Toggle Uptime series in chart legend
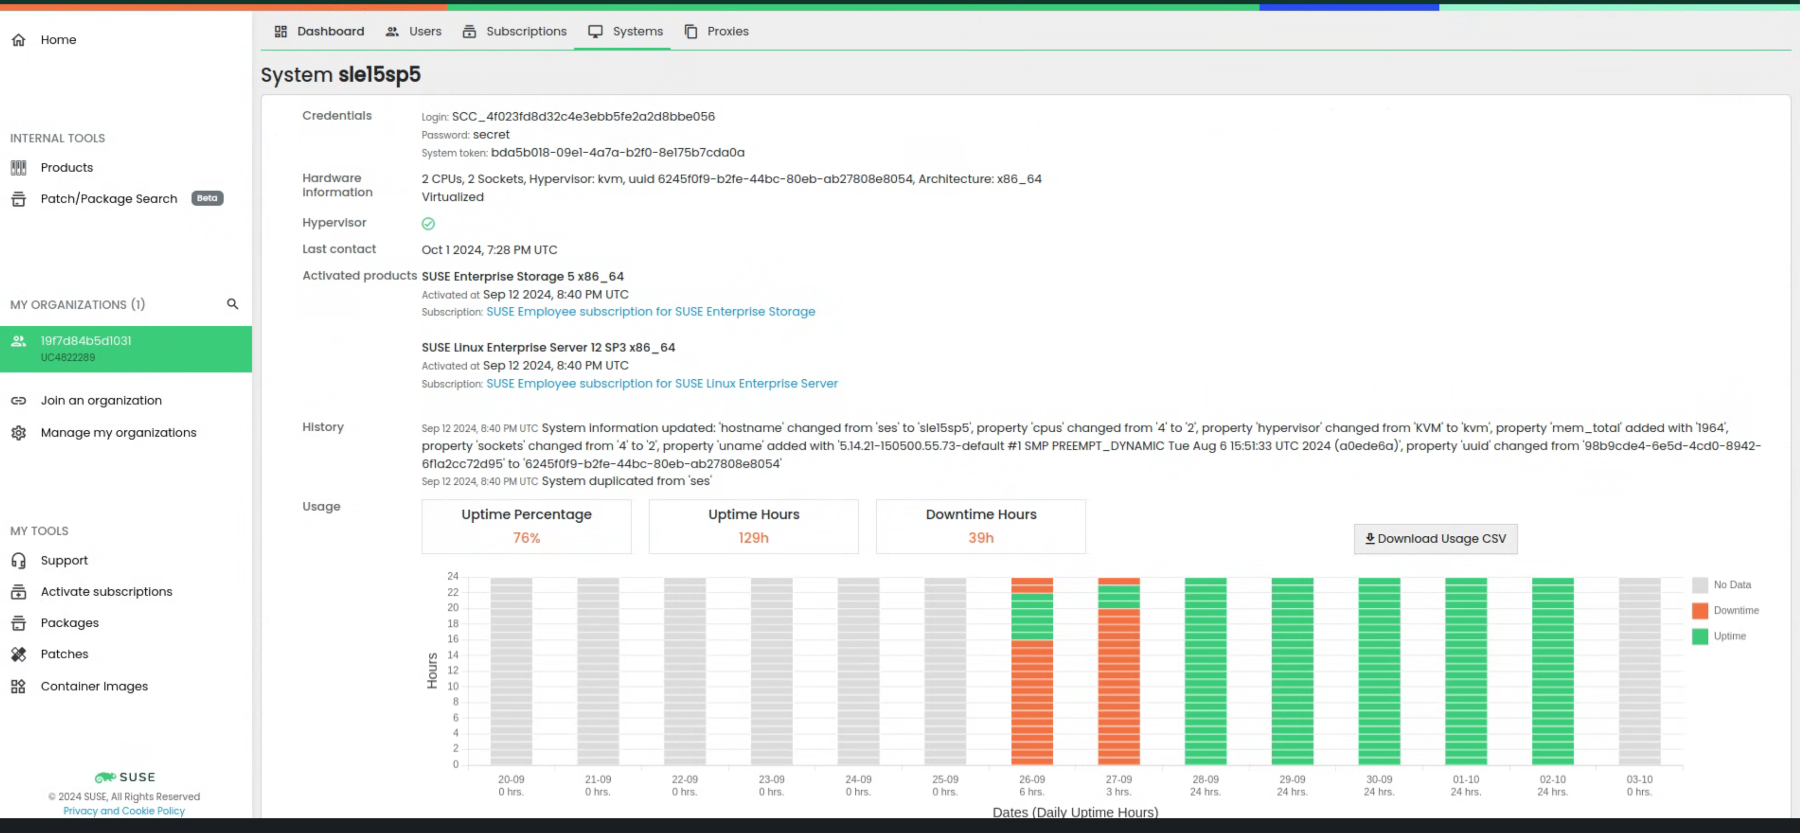 (1719, 637)
